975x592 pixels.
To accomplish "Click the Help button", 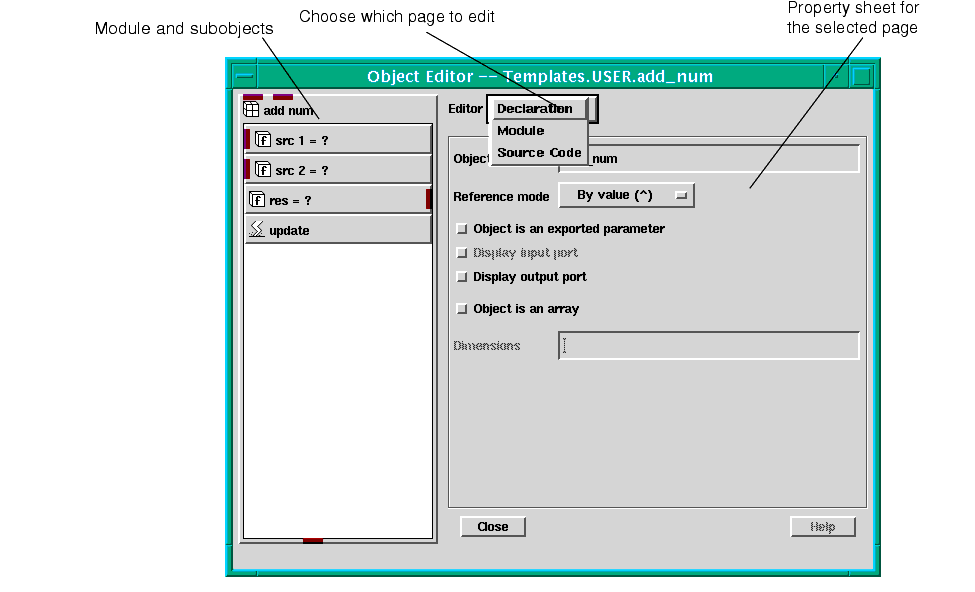I will coord(822,527).
